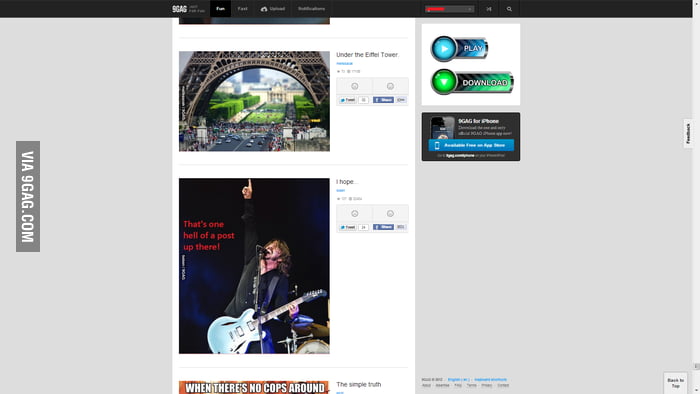
Task: Open author link under Eiffel Tower title
Action: pyautogui.click(x=344, y=63)
